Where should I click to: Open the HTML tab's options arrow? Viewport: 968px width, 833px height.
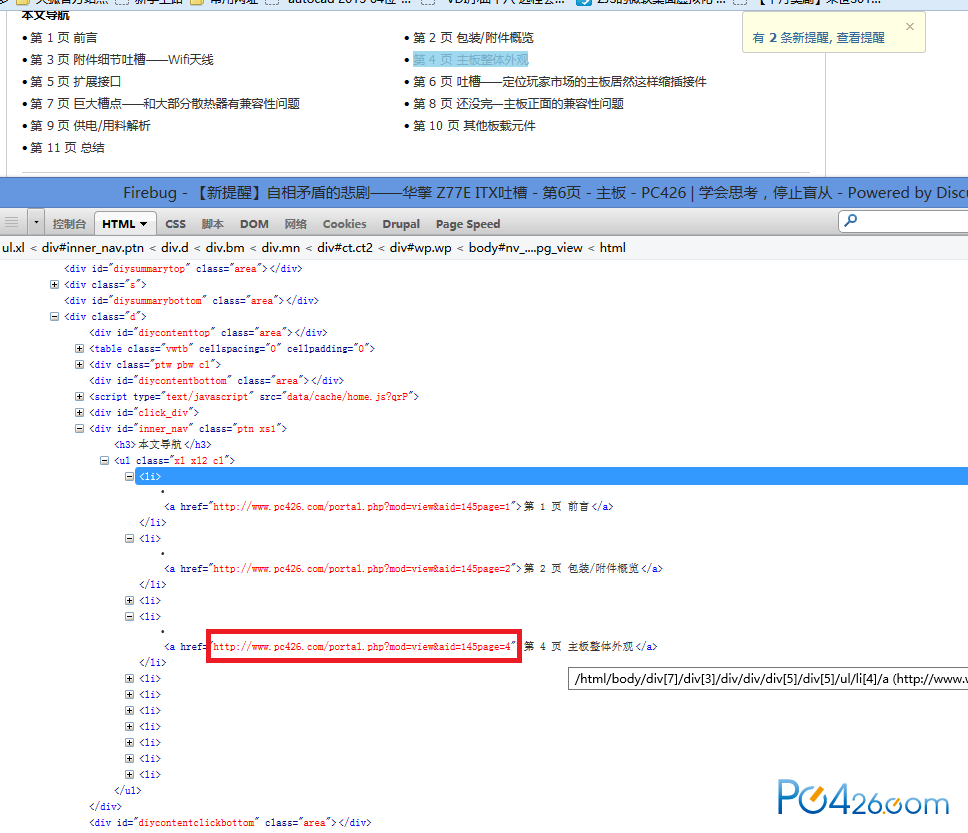click(x=144, y=224)
